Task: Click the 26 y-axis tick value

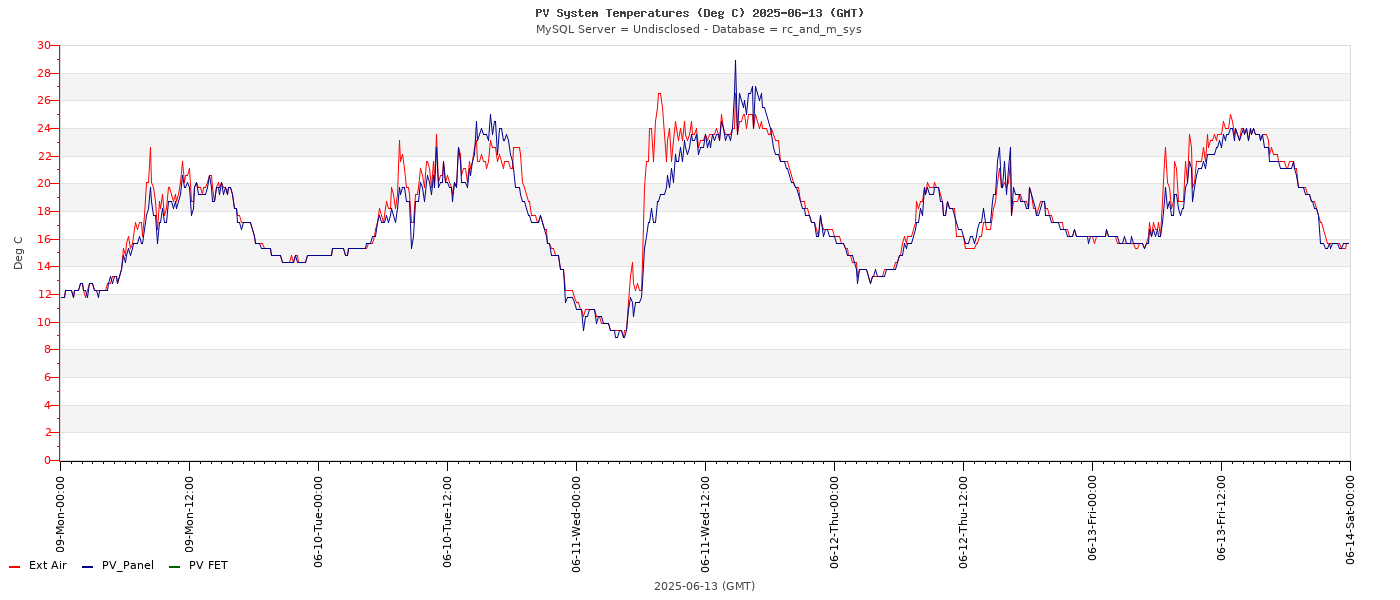Action: tap(43, 100)
